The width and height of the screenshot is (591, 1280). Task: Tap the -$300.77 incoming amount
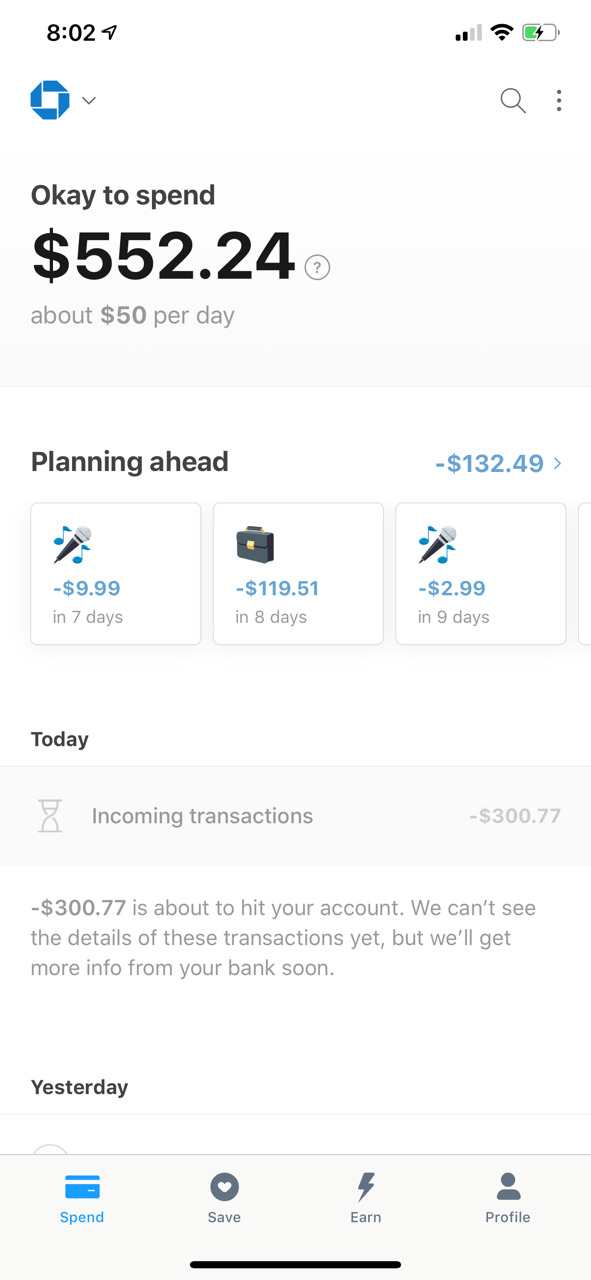(515, 816)
